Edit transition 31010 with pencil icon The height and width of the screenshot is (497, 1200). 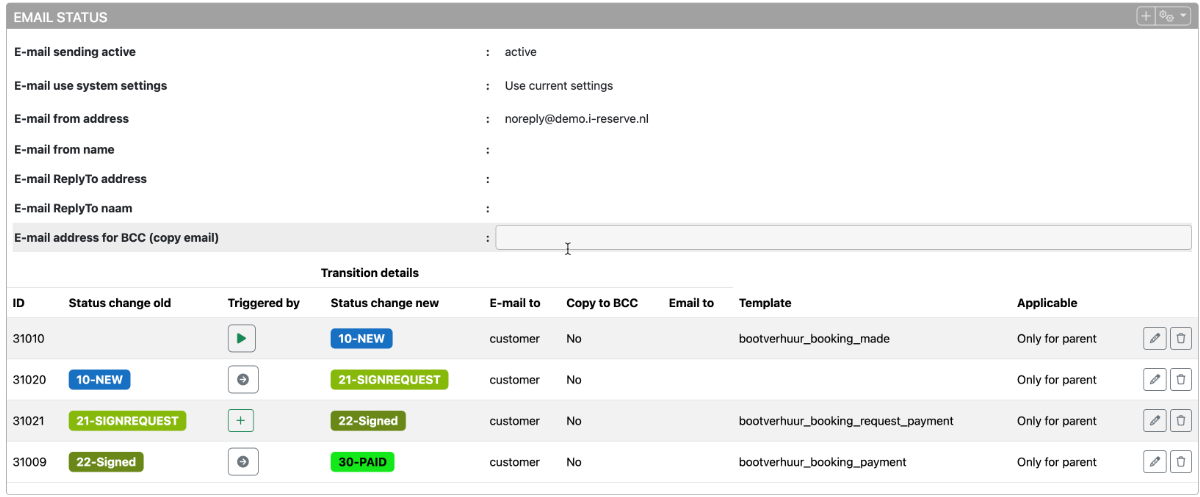[1154, 339]
